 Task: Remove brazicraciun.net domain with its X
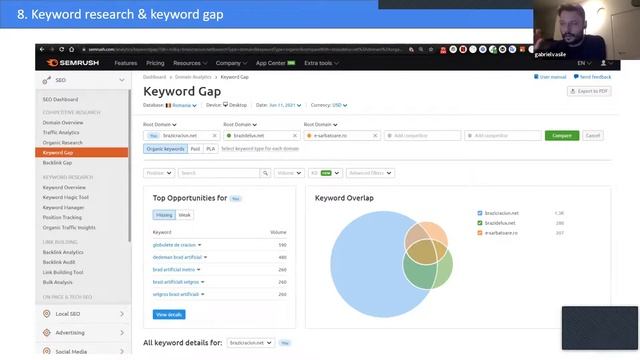point(214,136)
